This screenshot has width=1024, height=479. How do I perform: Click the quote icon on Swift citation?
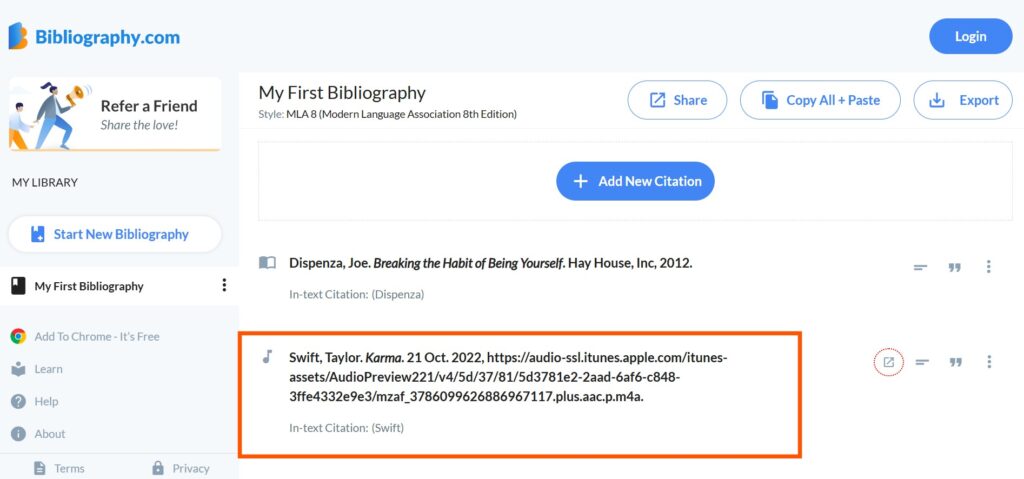(955, 362)
